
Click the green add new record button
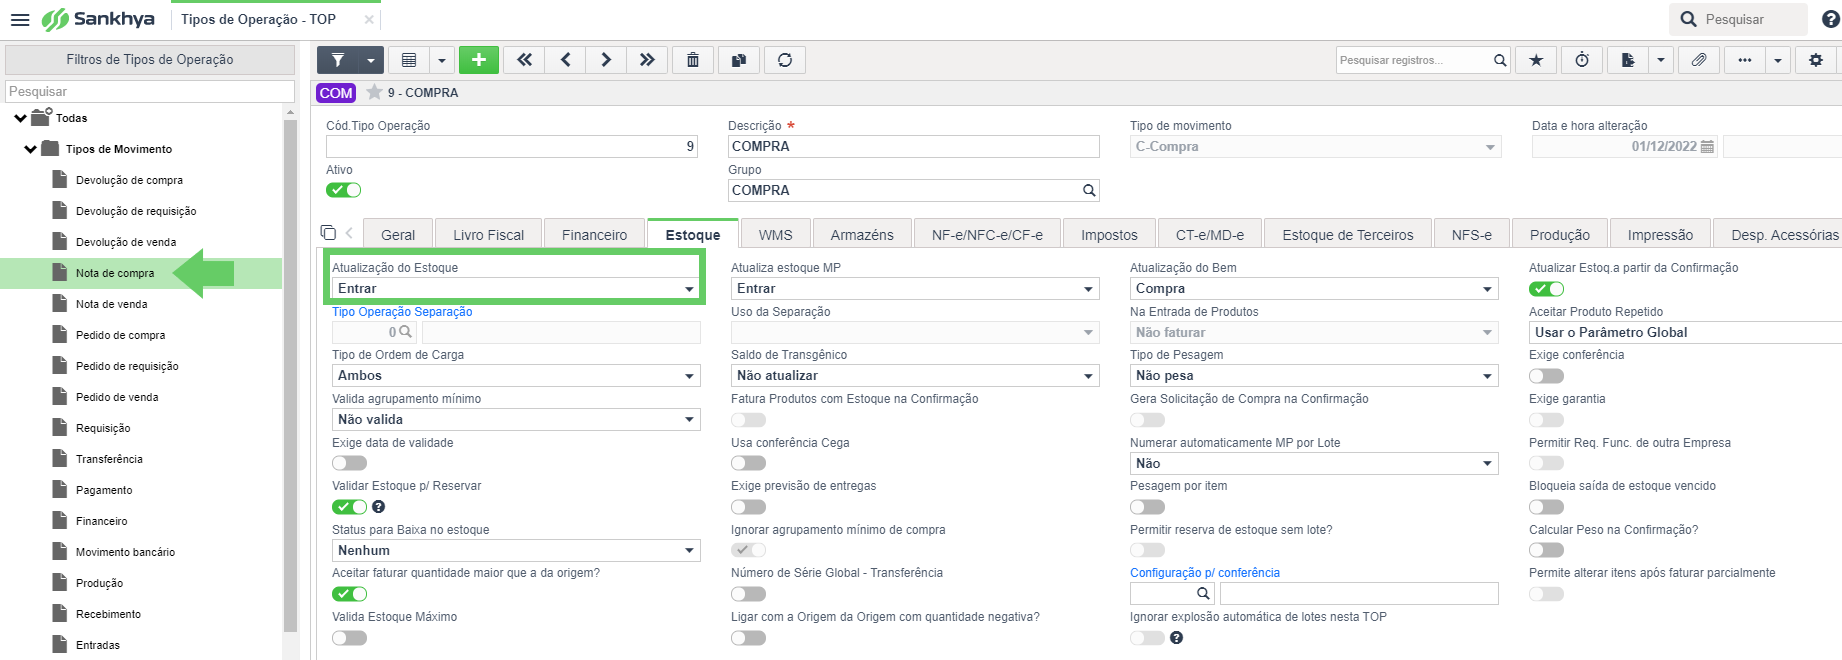click(479, 60)
